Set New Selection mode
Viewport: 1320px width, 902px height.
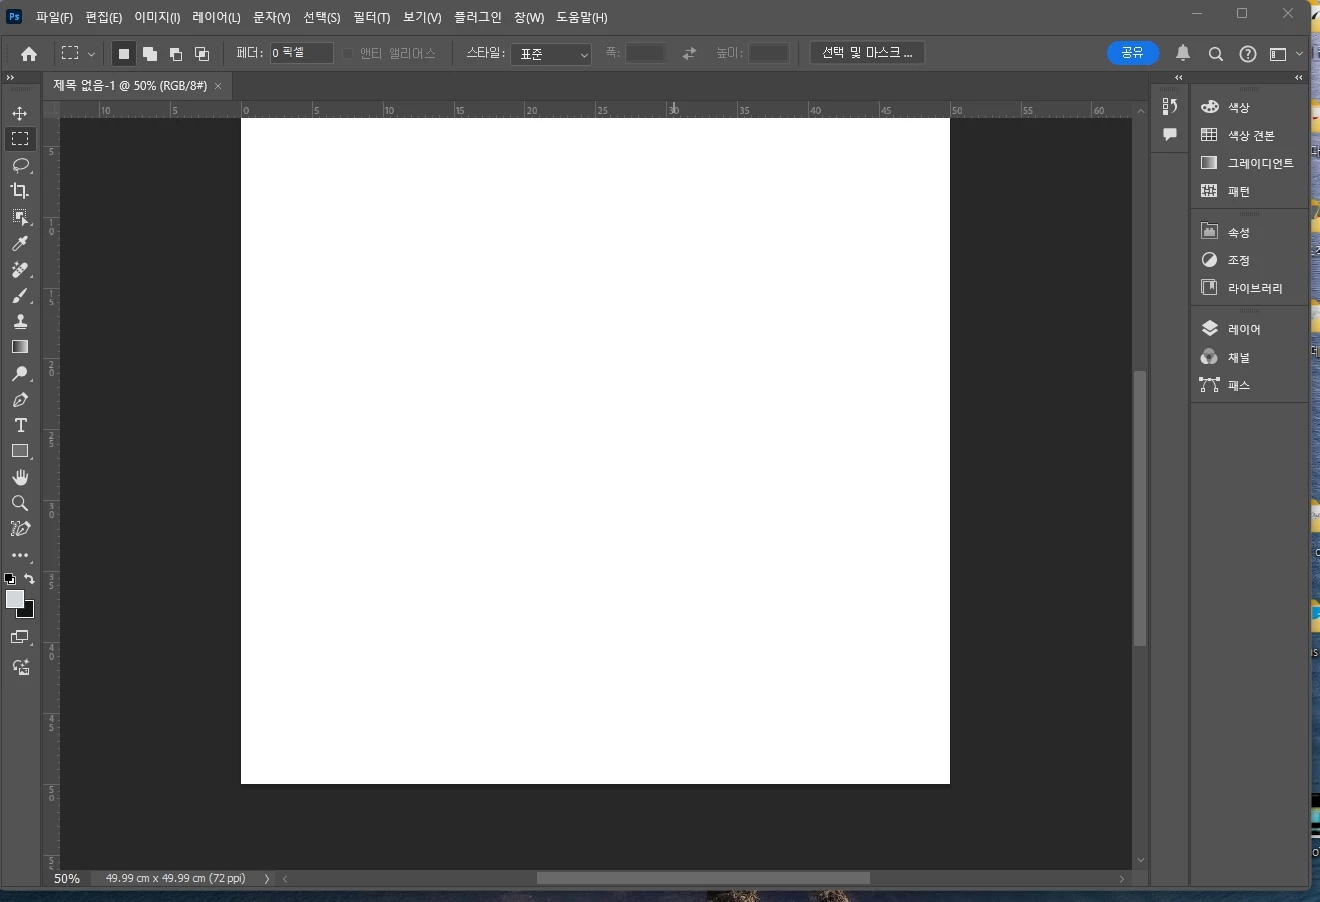point(124,54)
